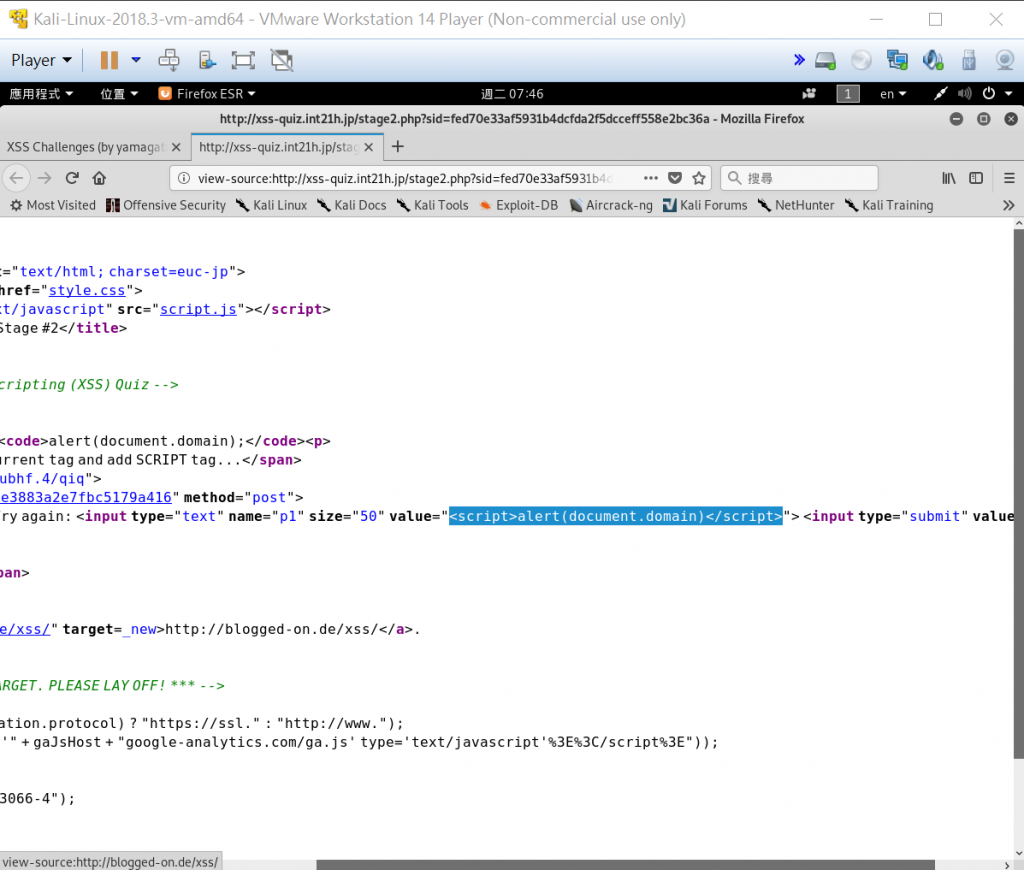The width and height of the screenshot is (1024, 870).
Task: Switch to XSS Challenges tab
Action: (85, 147)
